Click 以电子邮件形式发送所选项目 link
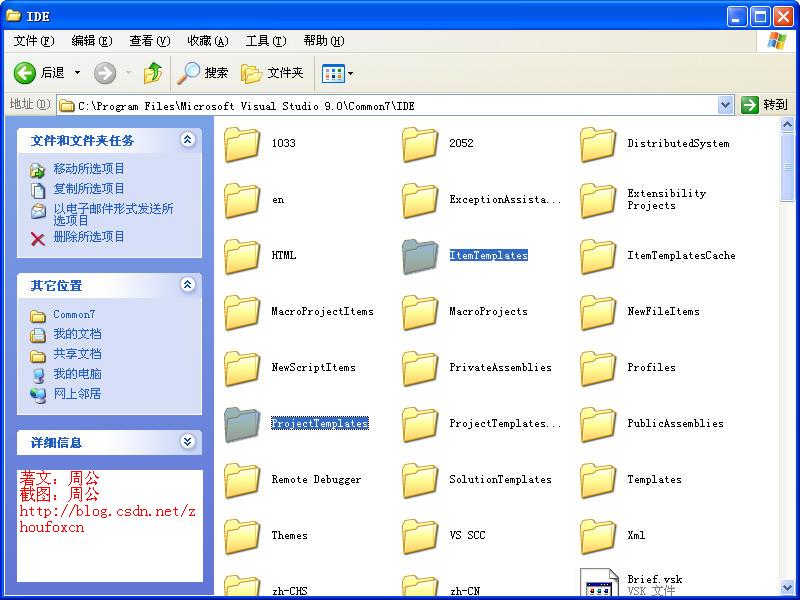Screen dimensions: 800x600 point(113,214)
